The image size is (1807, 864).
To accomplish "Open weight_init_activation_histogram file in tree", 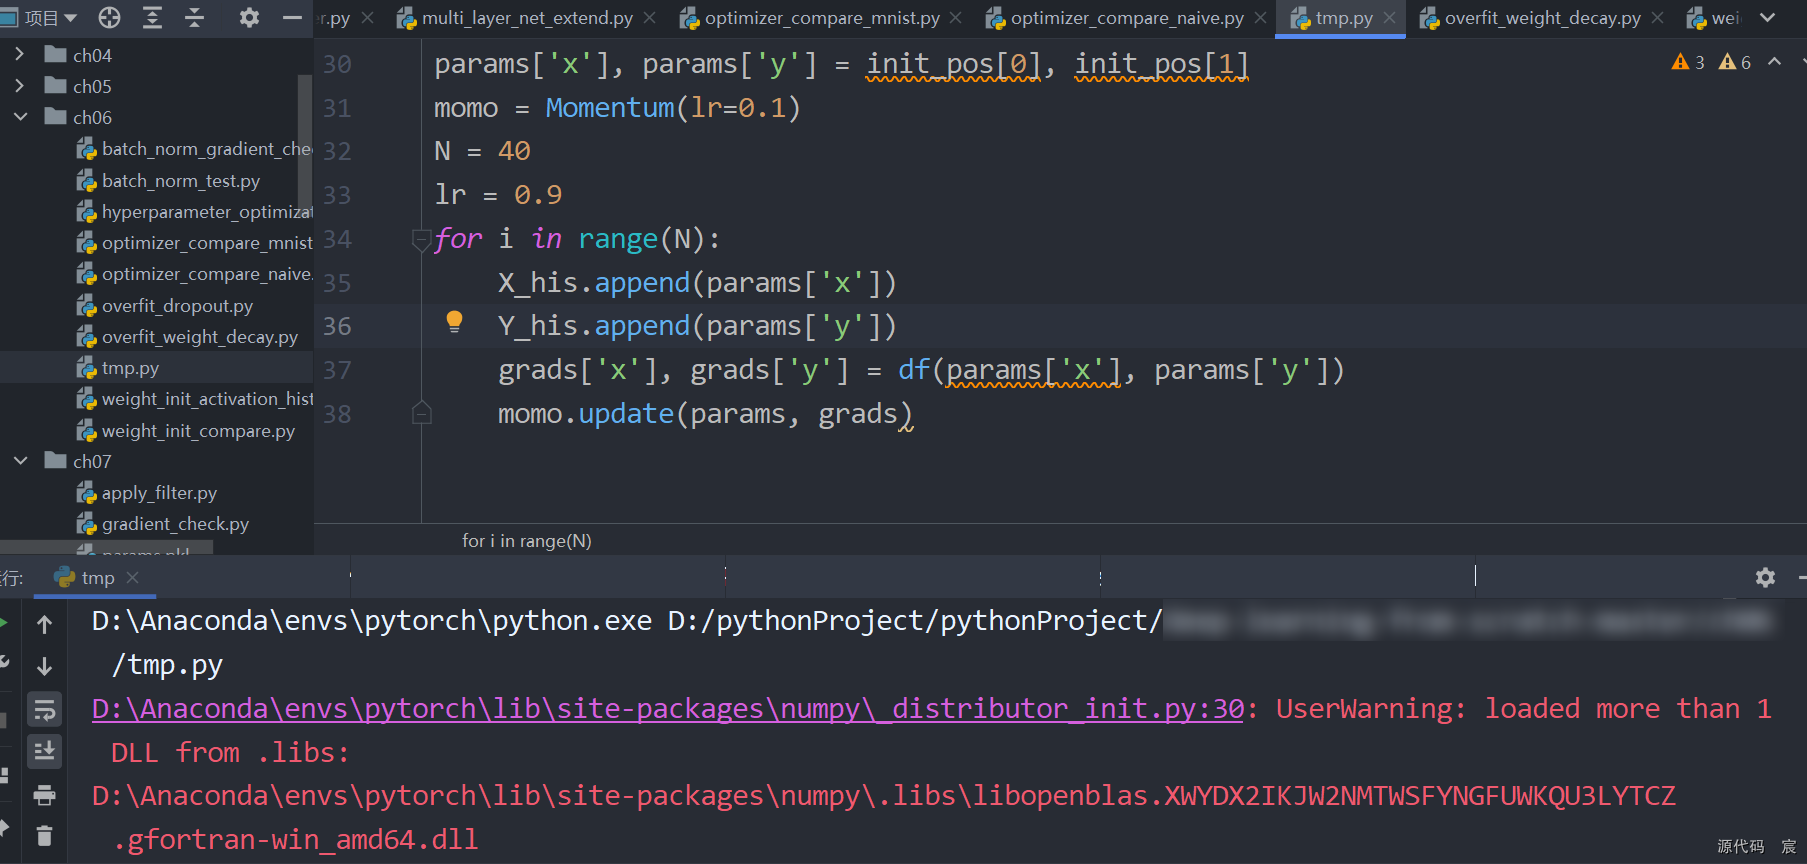I will [194, 399].
